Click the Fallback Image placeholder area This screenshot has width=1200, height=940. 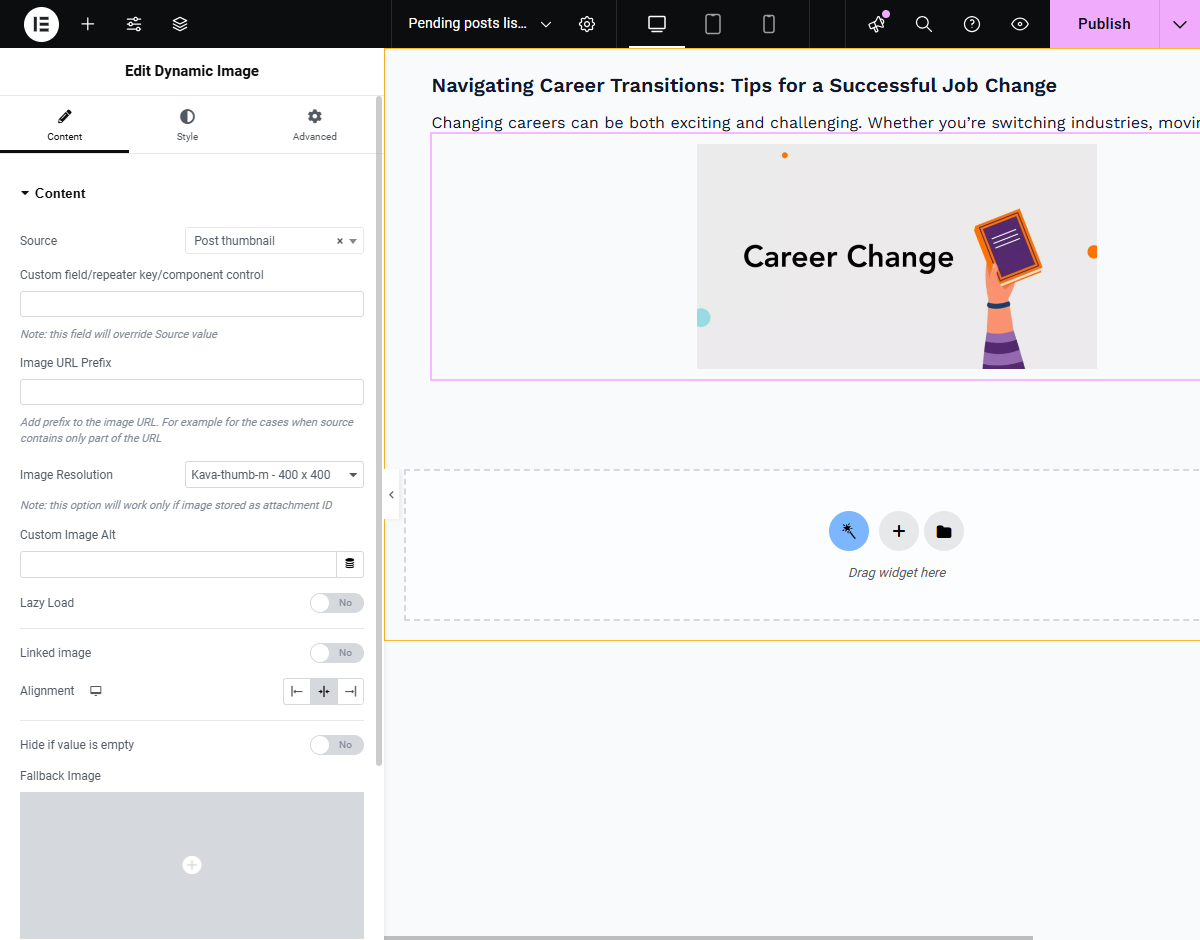(x=192, y=866)
